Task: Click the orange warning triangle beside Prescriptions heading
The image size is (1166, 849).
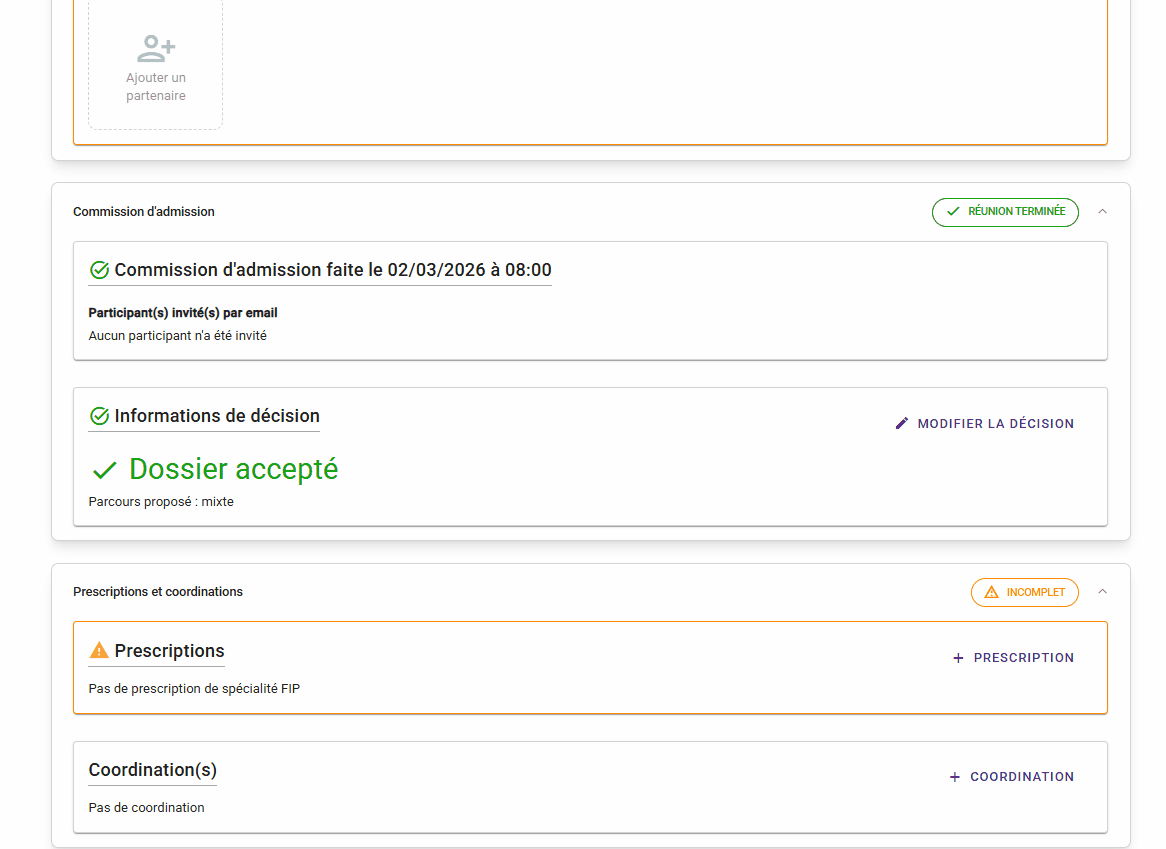Action: tap(99, 651)
